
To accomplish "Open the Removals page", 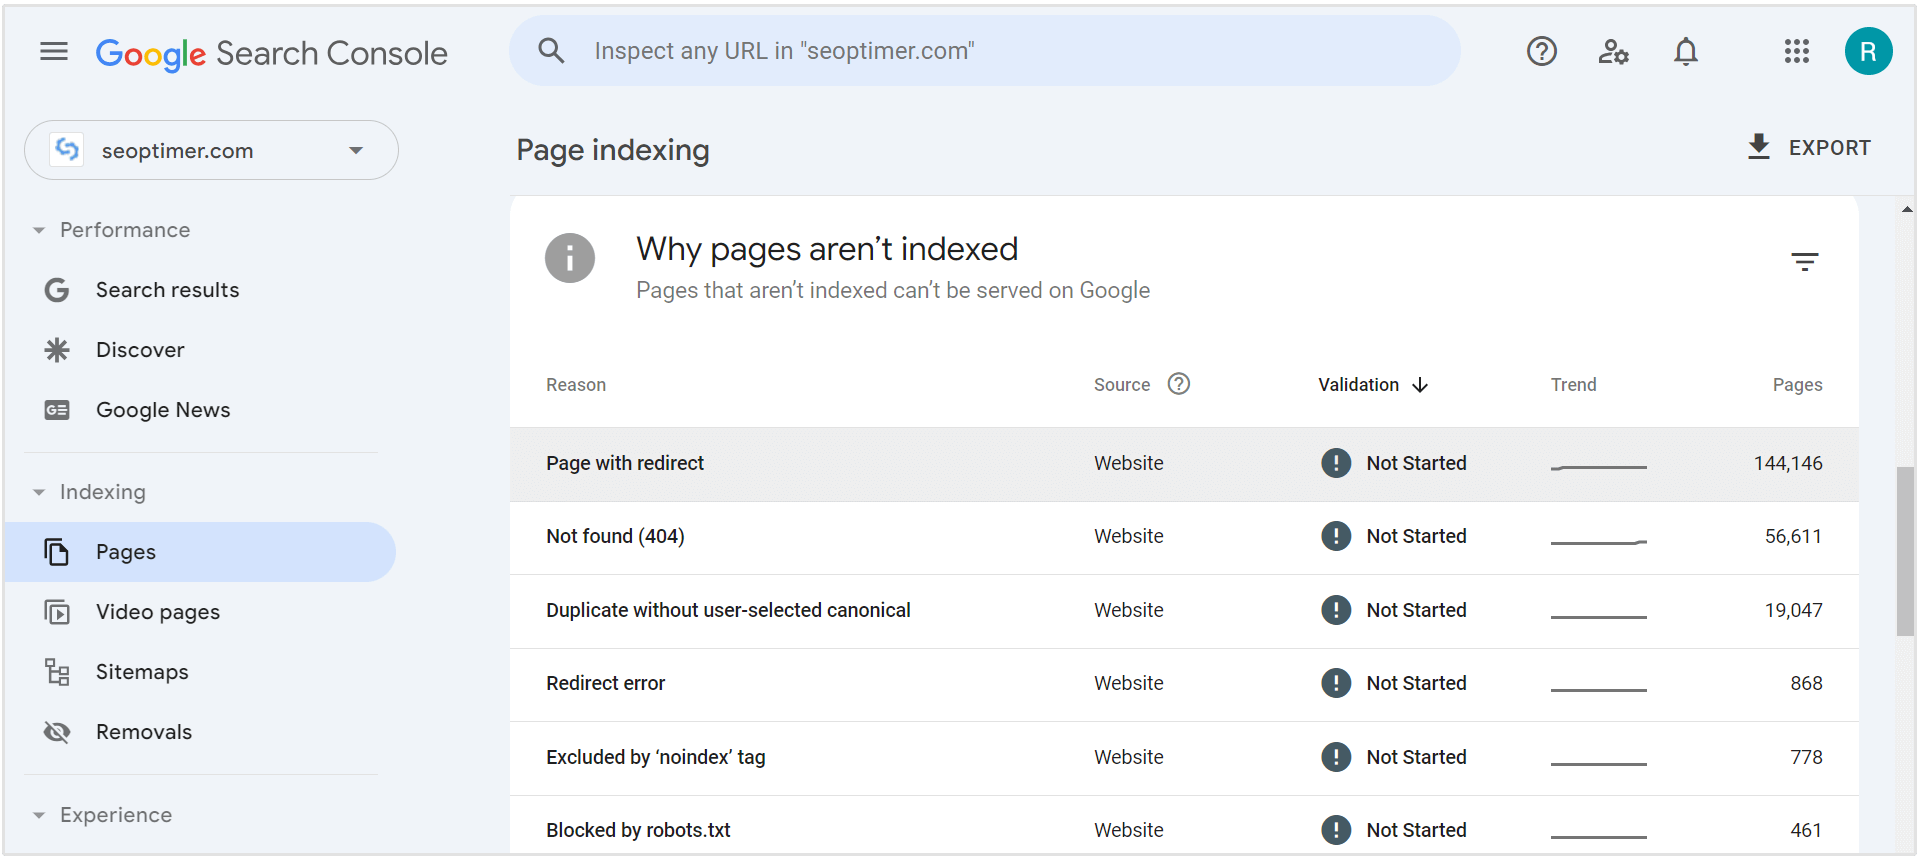I will [x=144, y=732].
